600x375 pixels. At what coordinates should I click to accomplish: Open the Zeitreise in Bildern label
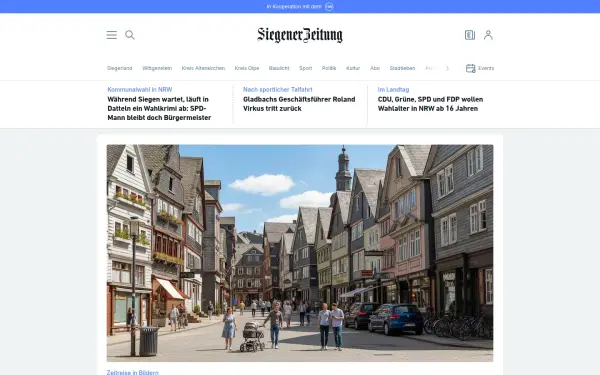pyautogui.click(x=132, y=372)
